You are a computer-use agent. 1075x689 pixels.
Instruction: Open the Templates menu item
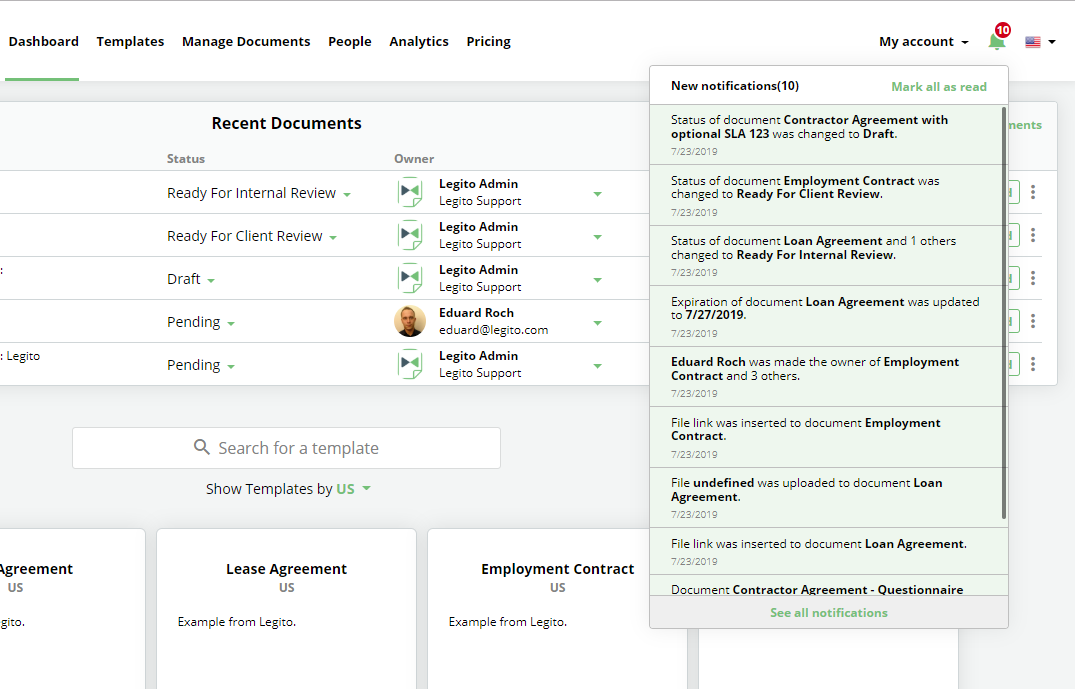(130, 41)
